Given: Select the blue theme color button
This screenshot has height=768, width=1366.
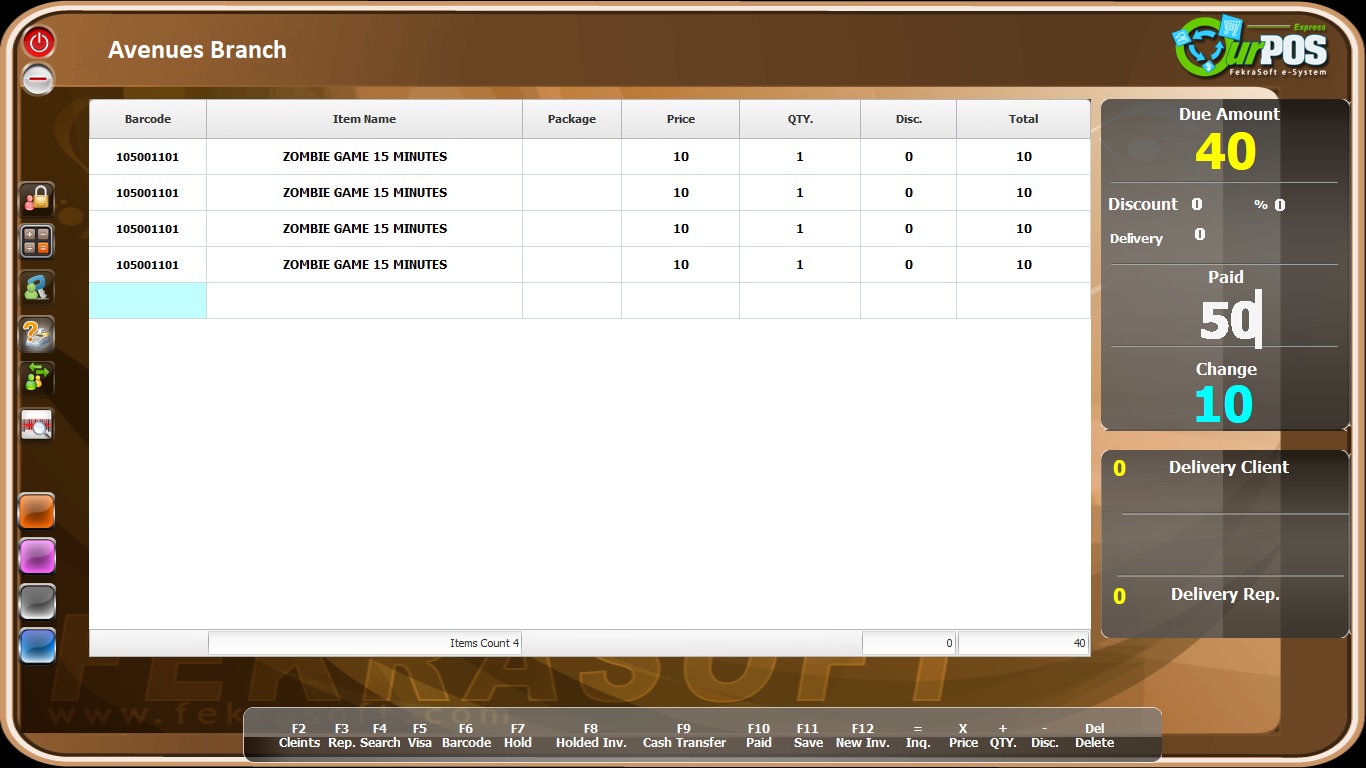Looking at the screenshot, I should [x=37, y=646].
